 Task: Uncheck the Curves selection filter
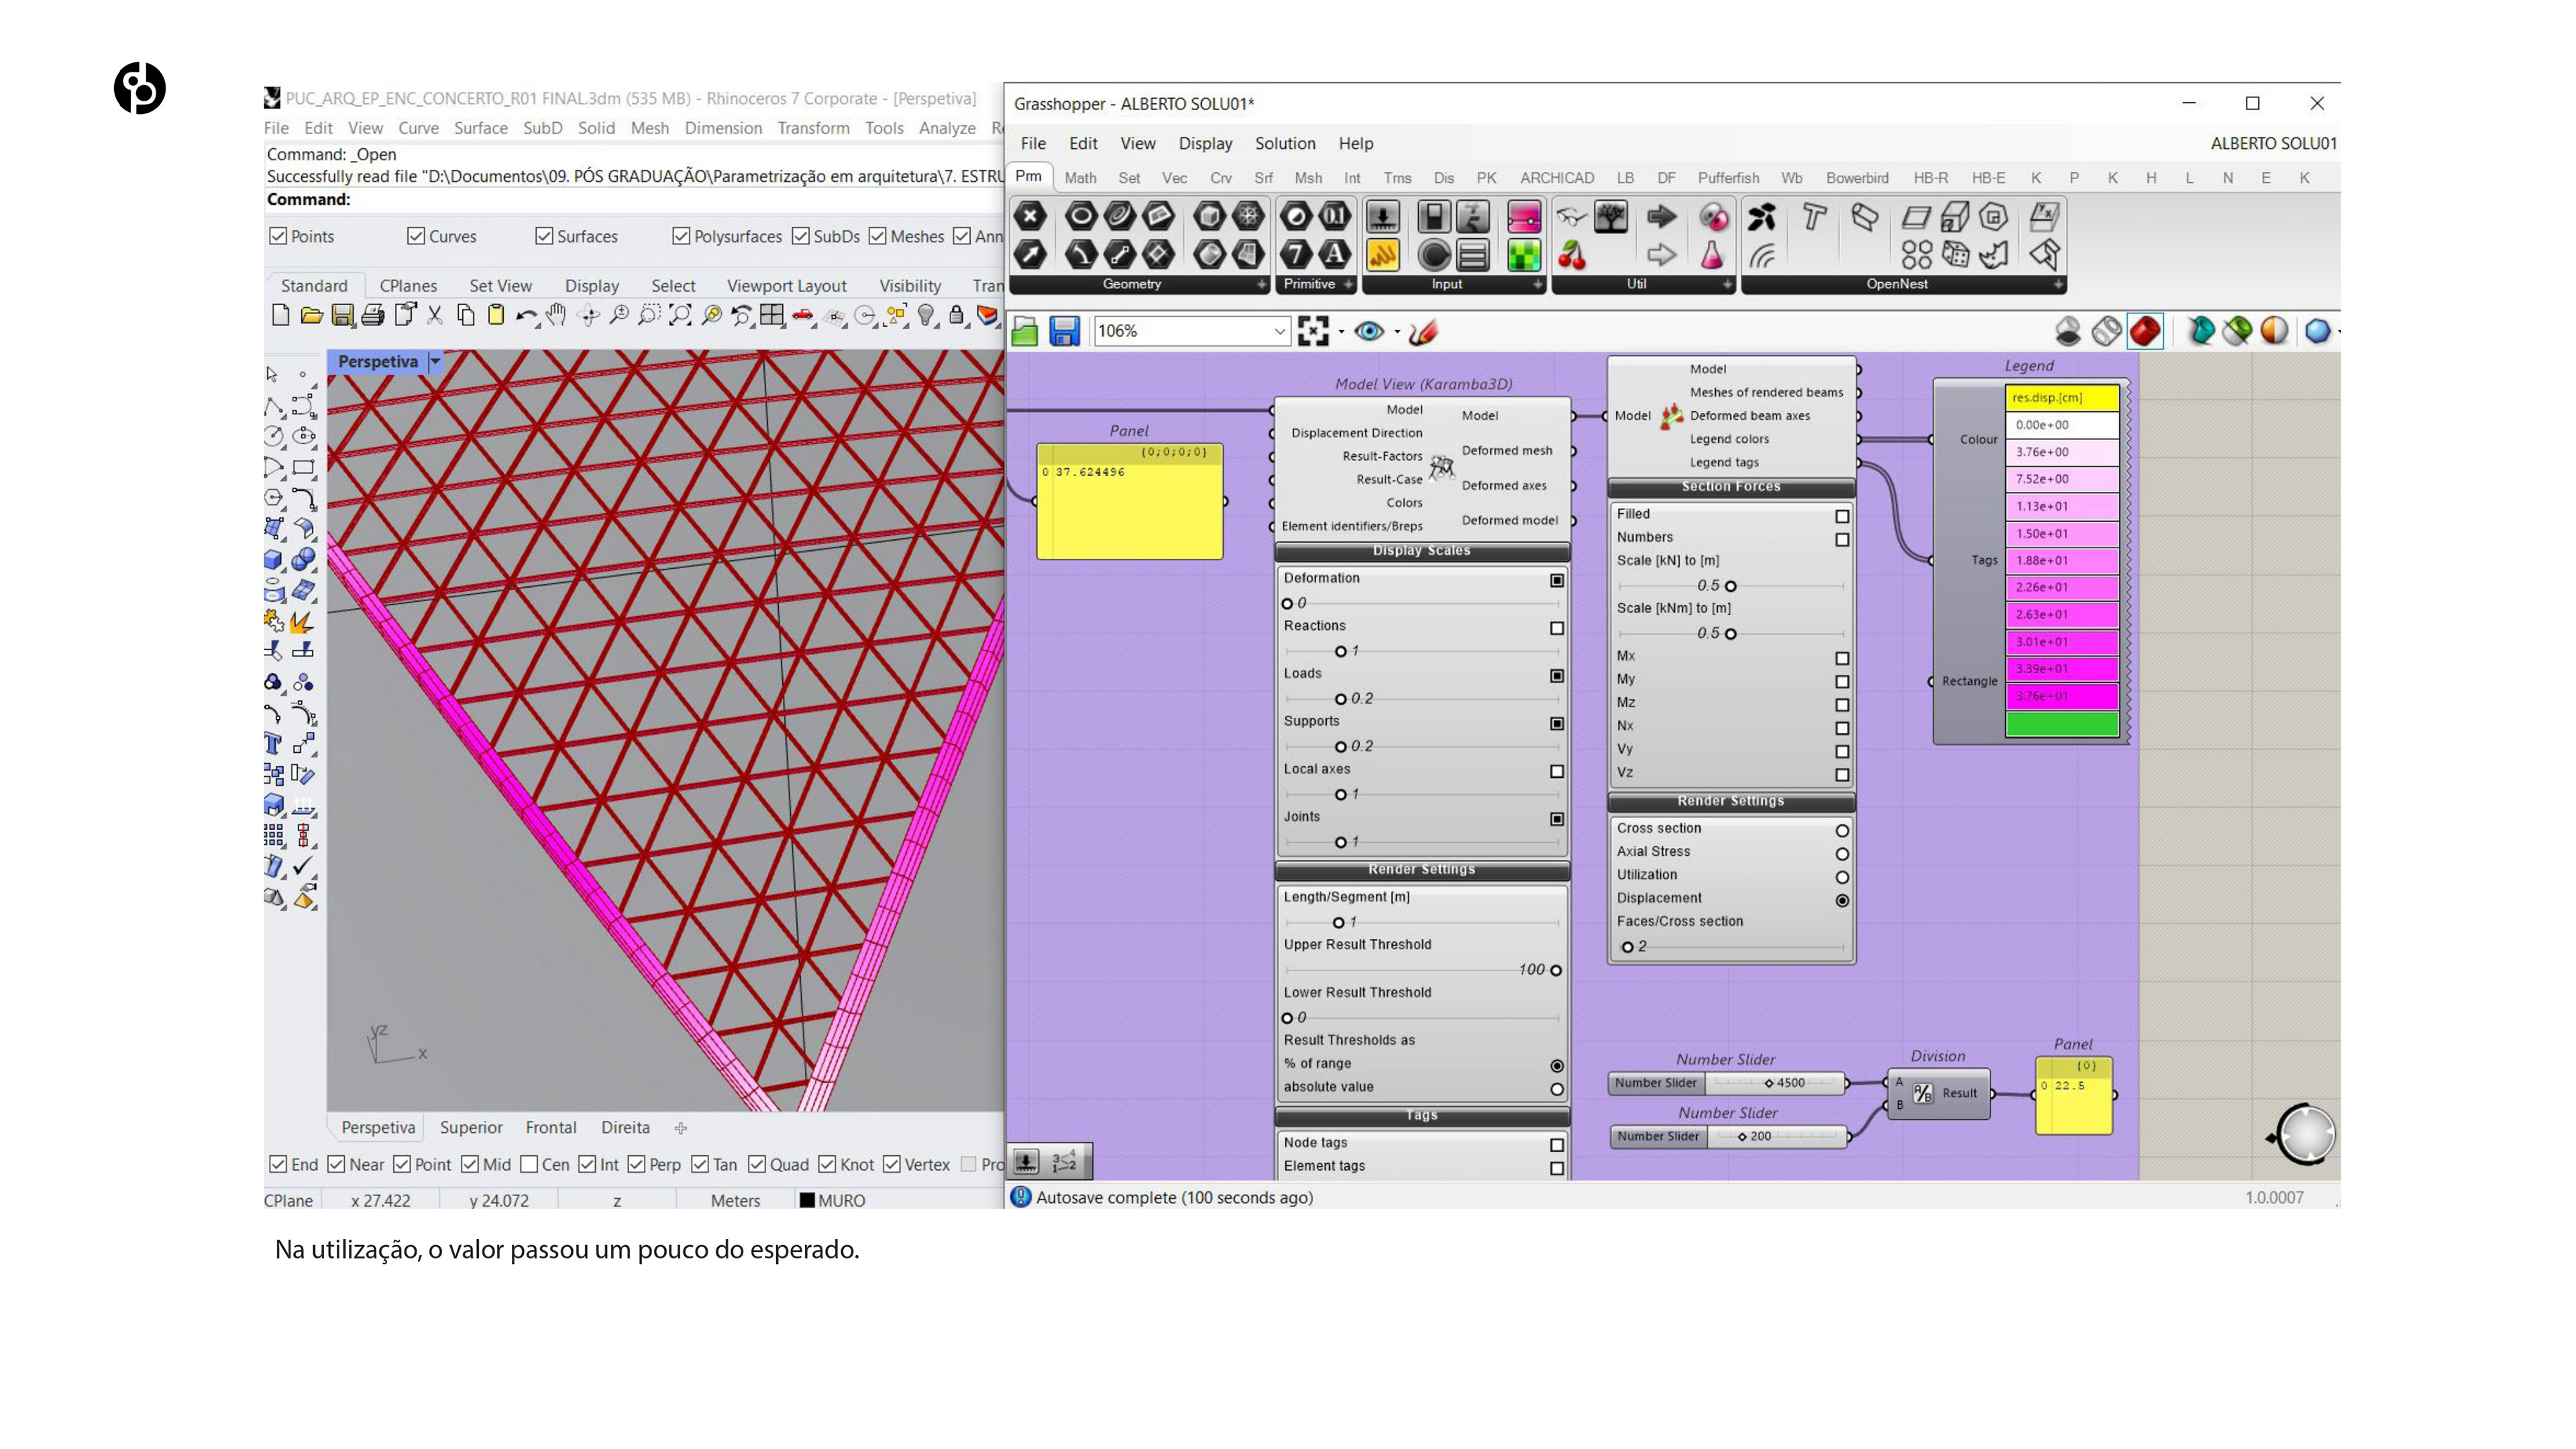coord(416,236)
